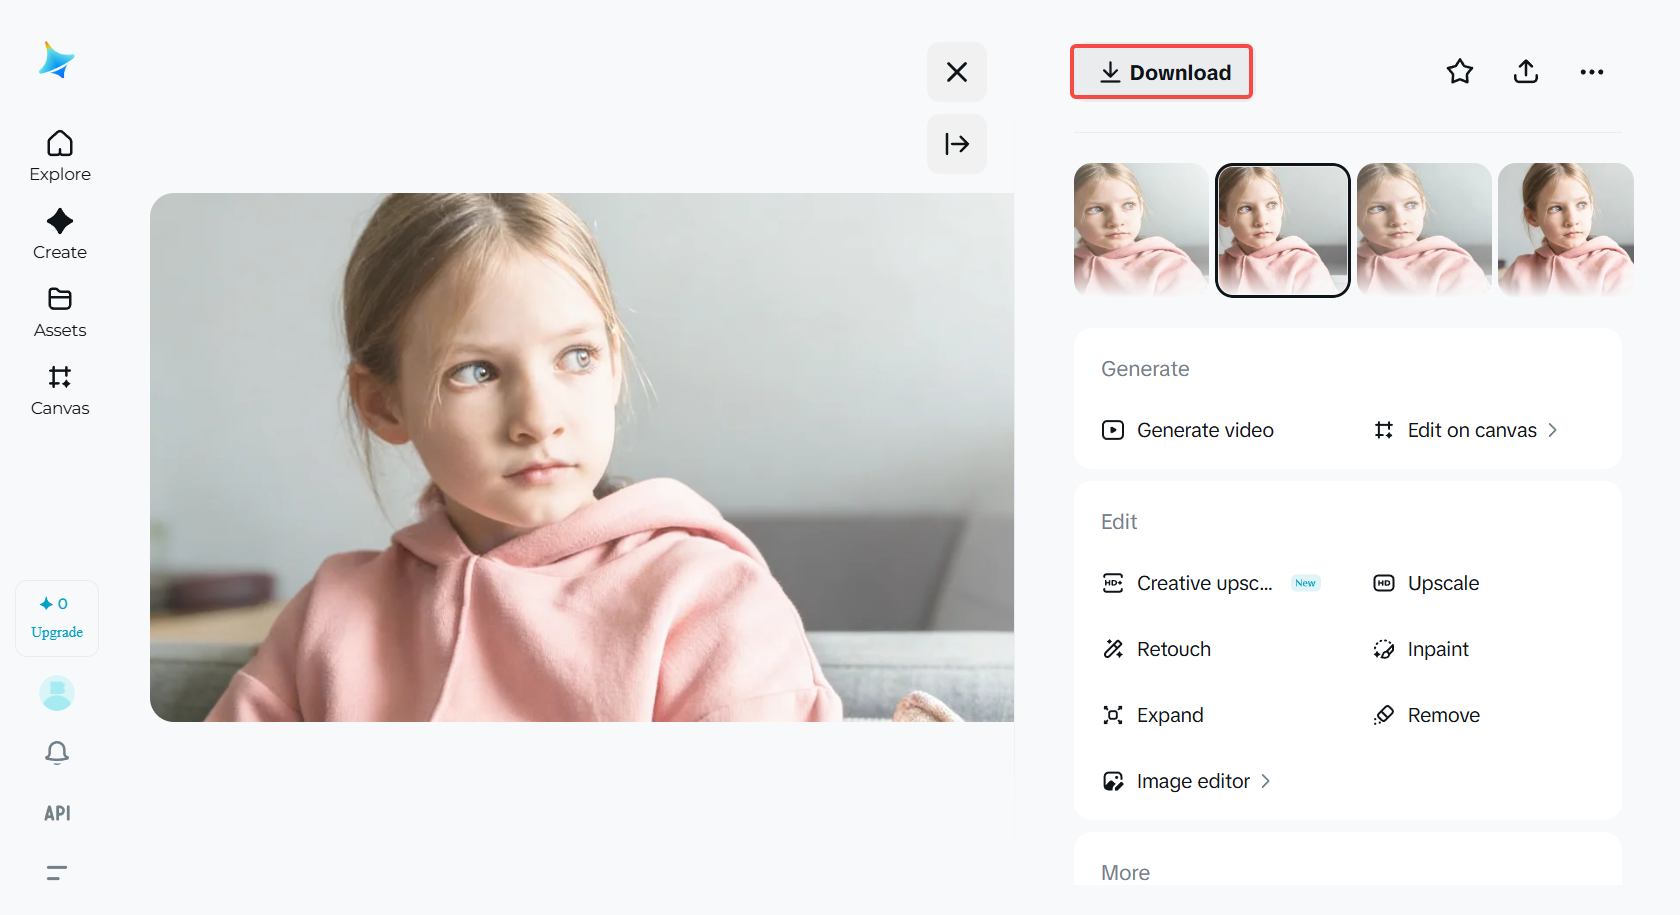Select the fourth image variation thumbnail
This screenshot has height=915, width=1680.
coord(1566,230)
